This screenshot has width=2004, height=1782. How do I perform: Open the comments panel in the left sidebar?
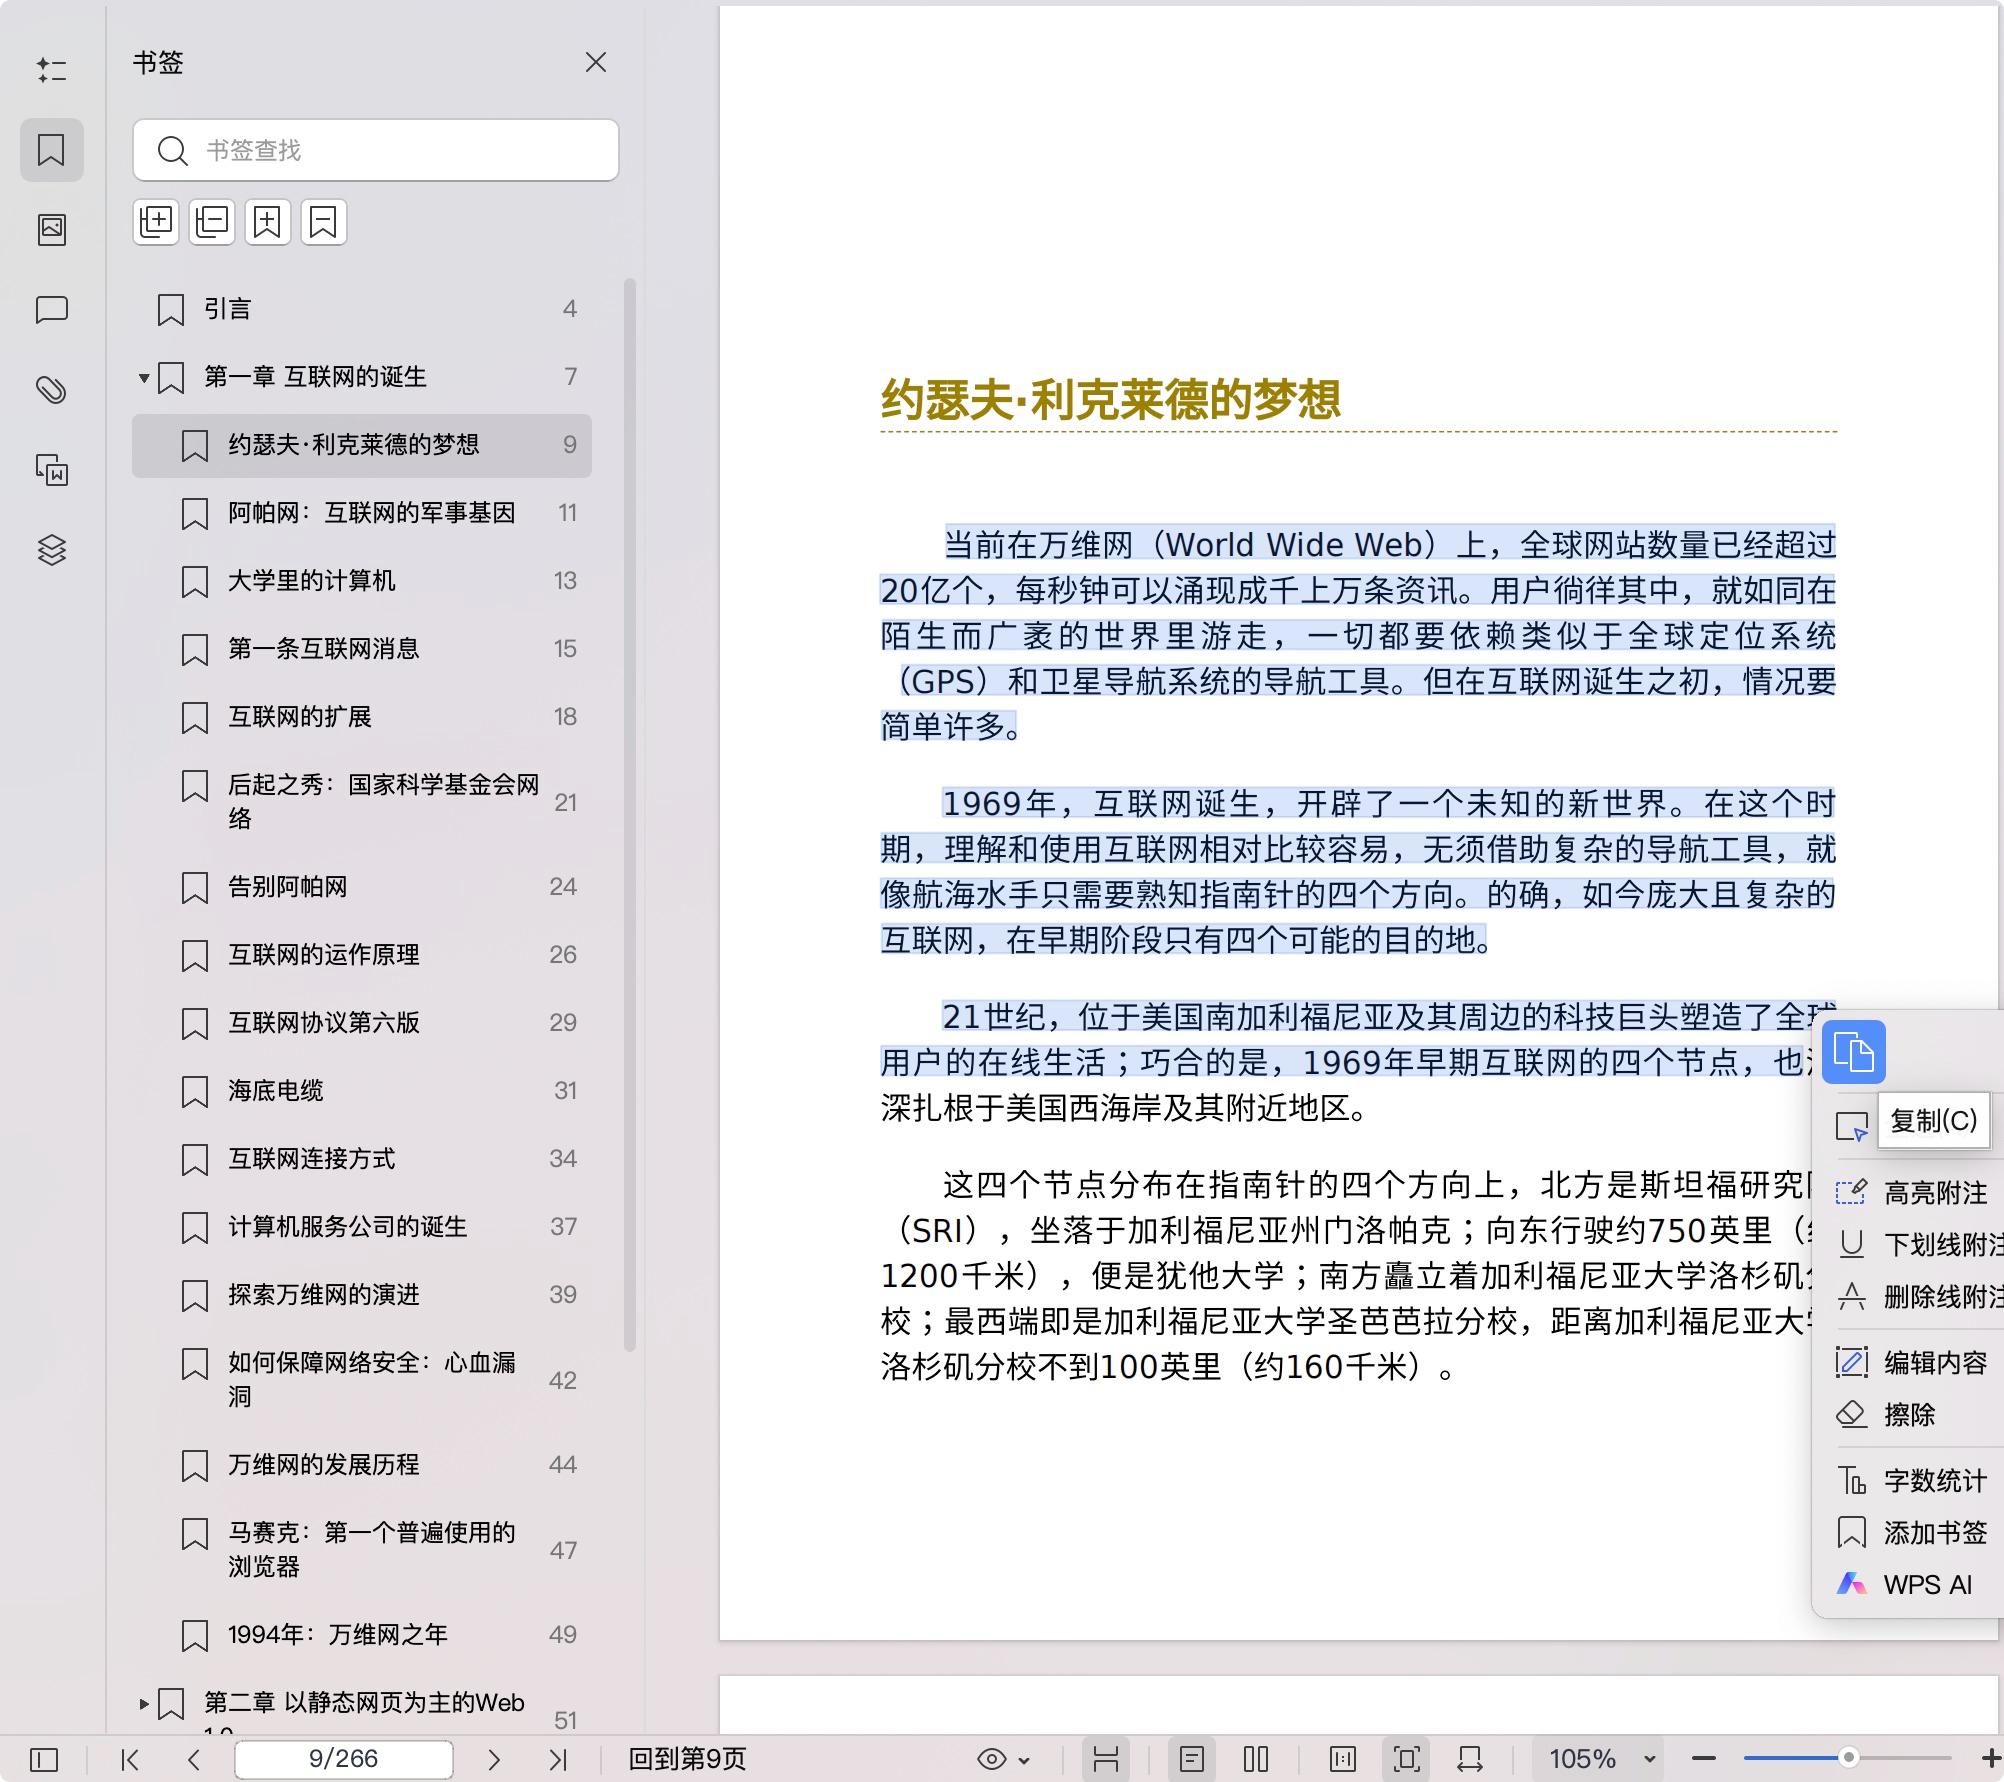[x=52, y=310]
